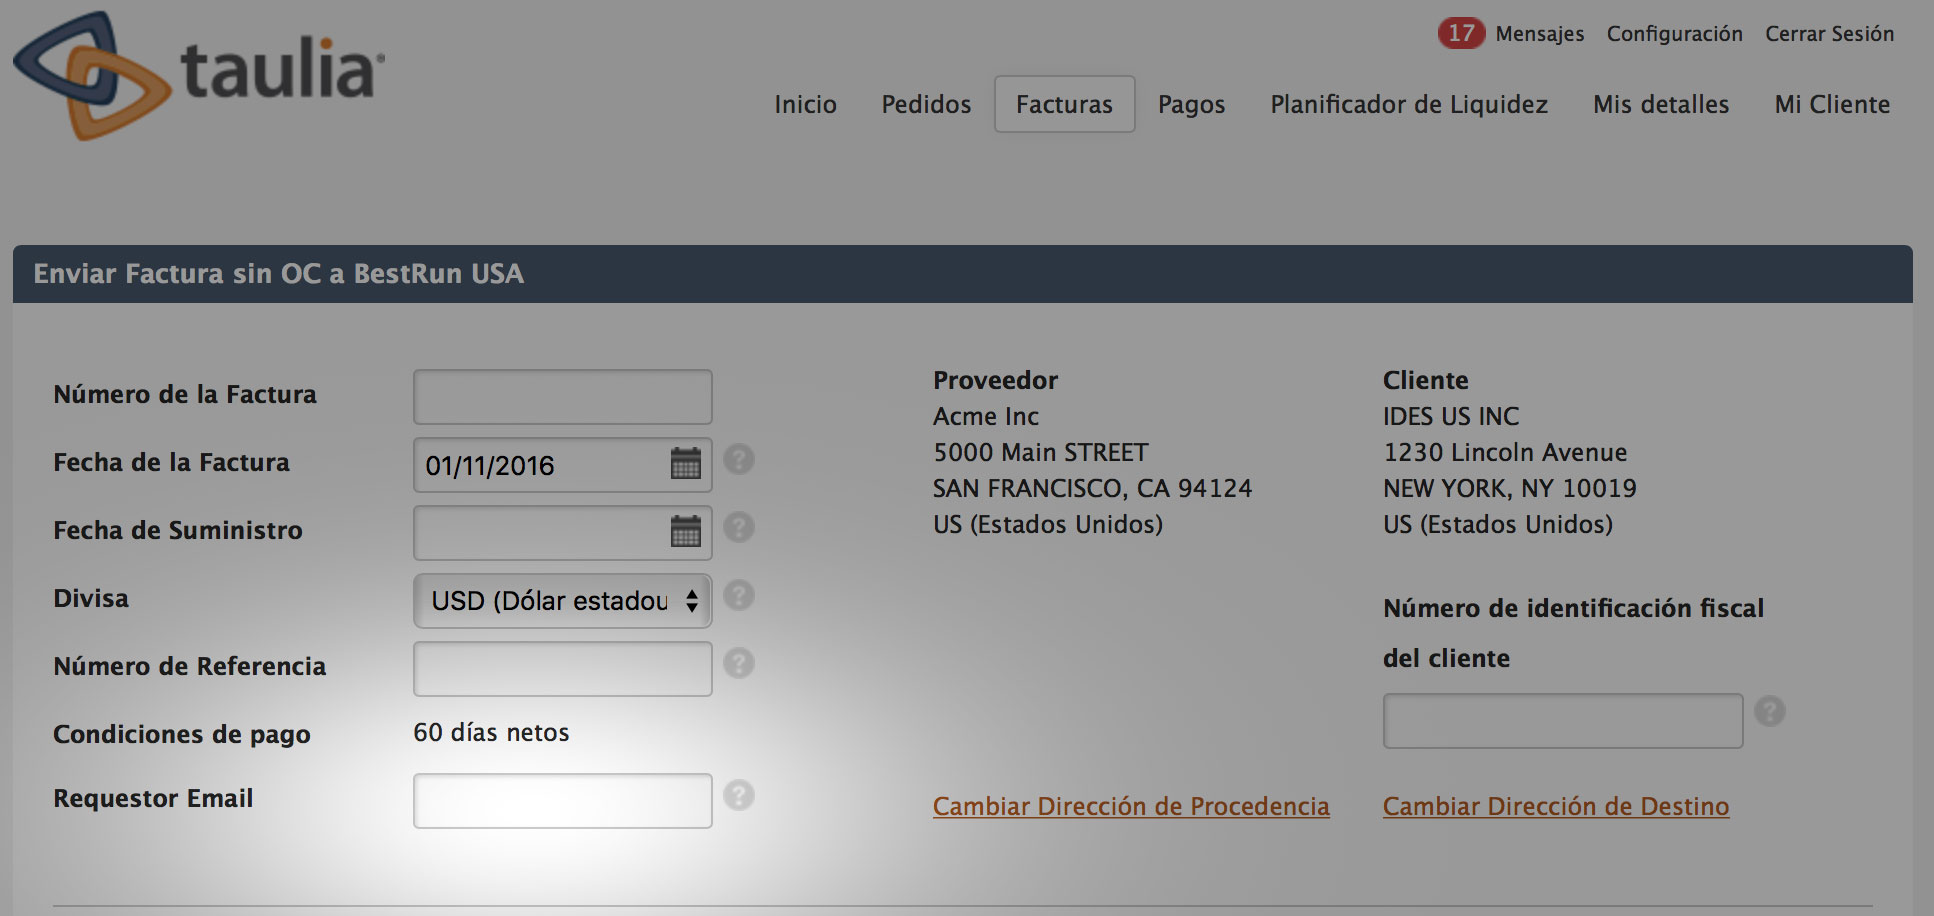Open calendar picker for Fecha de la Factura
Viewport: 1934px width, 916px height.
coord(685,463)
